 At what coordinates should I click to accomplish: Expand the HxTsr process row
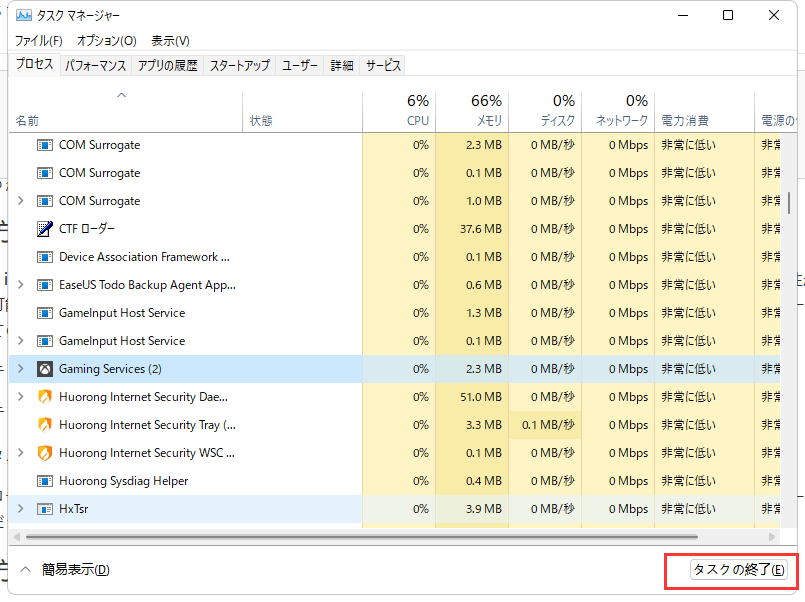20,509
